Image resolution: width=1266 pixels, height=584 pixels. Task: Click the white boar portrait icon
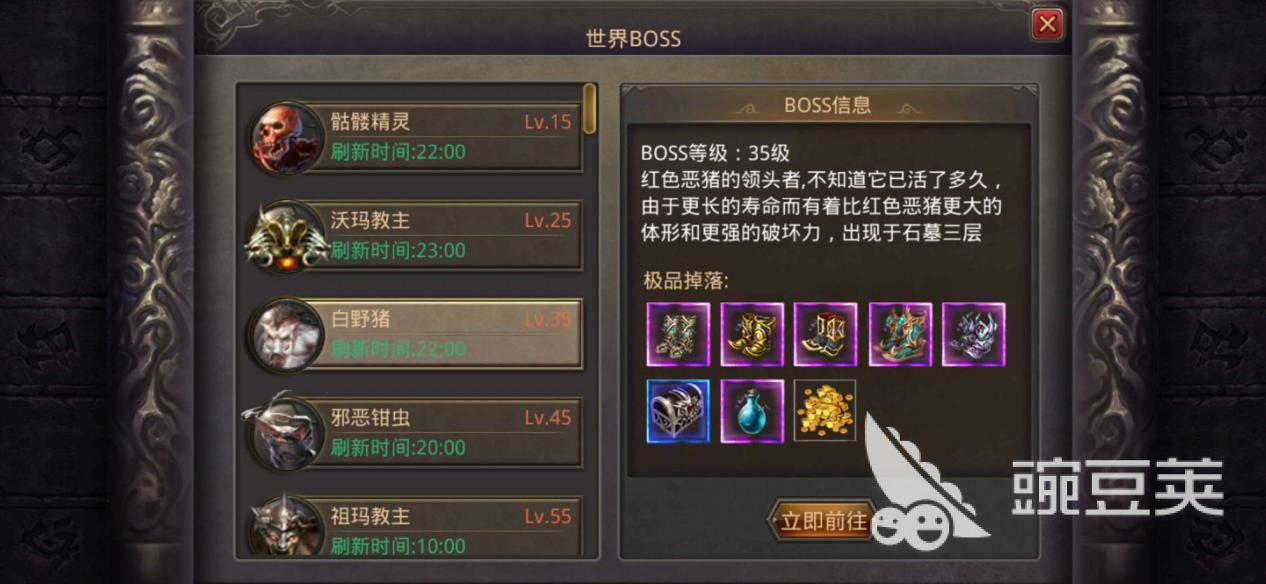pyautogui.click(x=285, y=334)
